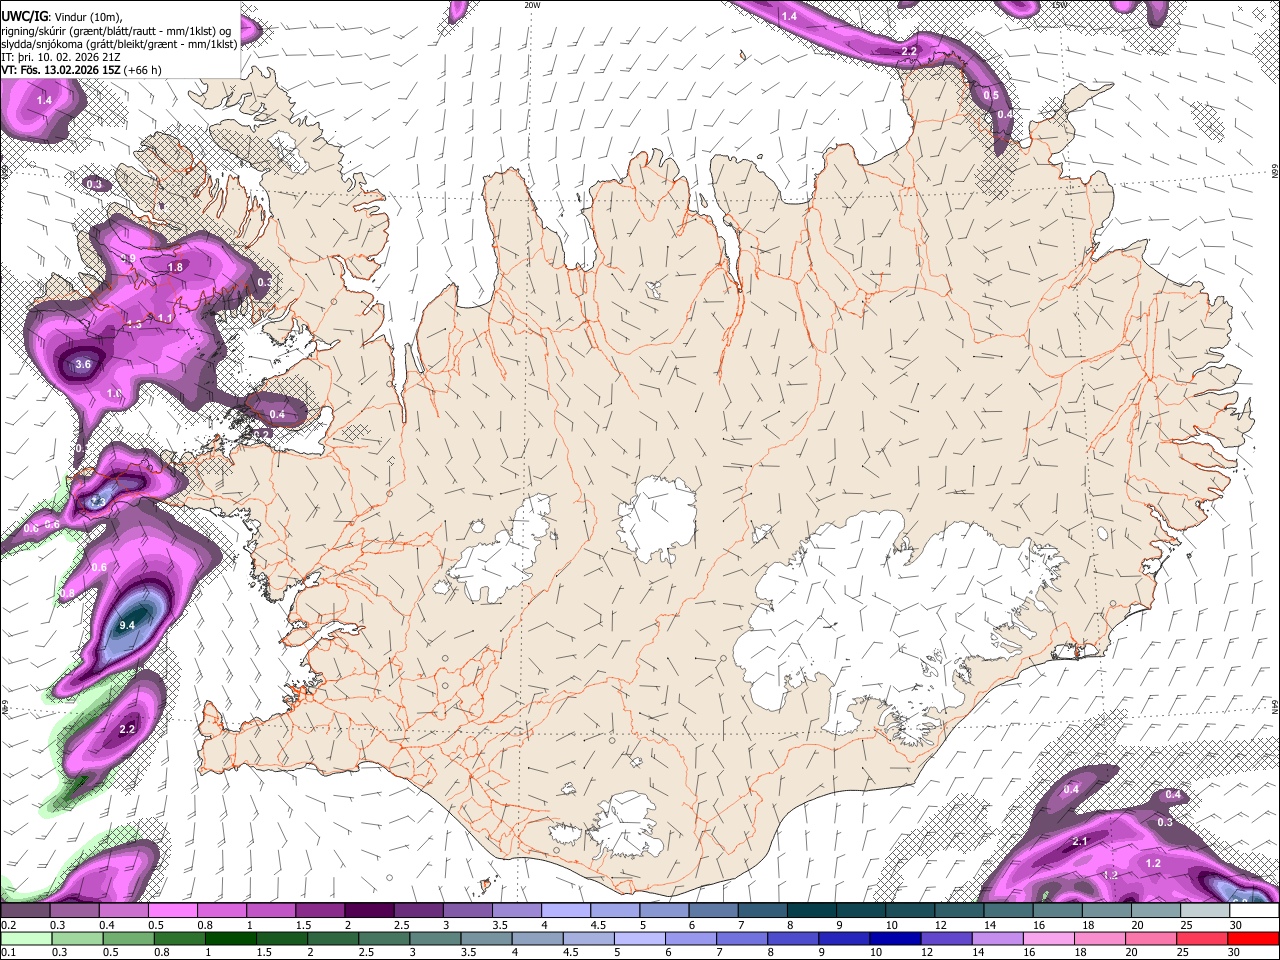Viewport: 1280px width, 960px height.
Task: Click the 'VT: Fös. 13.02.2026 15Z (+66 h)' line
Action: [x=82, y=70]
